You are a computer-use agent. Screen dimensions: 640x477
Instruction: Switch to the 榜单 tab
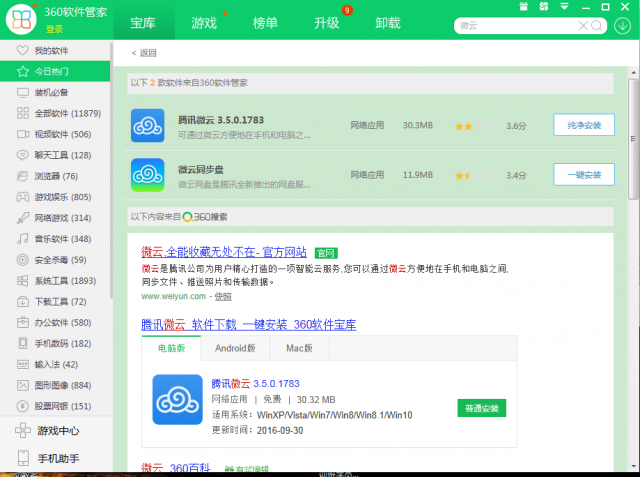pyautogui.click(x=265, y=23)
